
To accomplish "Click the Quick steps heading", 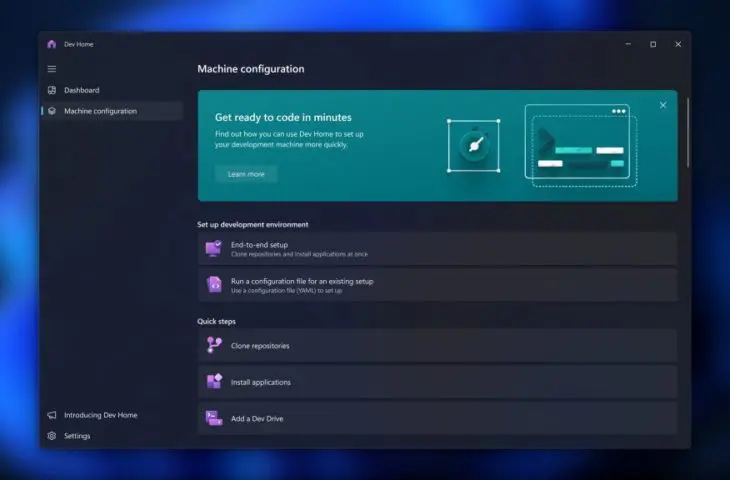I will [216, 321].
